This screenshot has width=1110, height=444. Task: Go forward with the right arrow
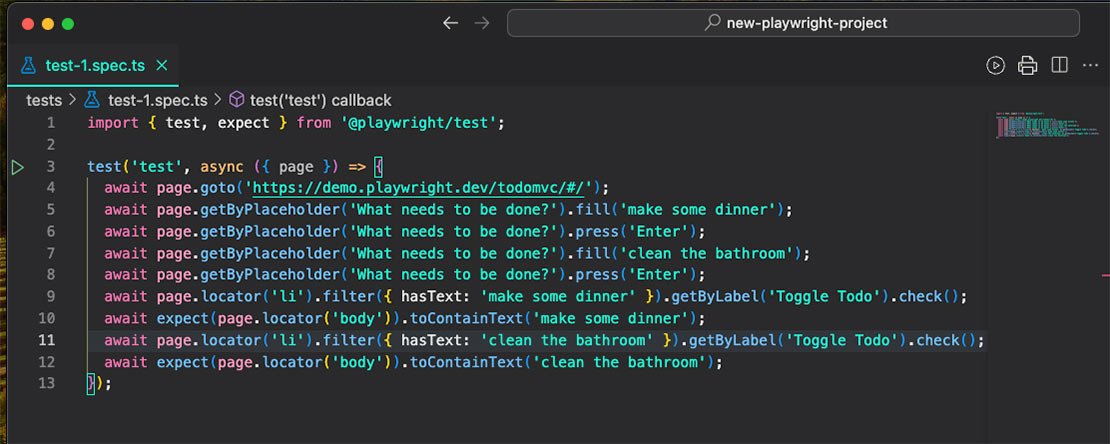point(482,23)
